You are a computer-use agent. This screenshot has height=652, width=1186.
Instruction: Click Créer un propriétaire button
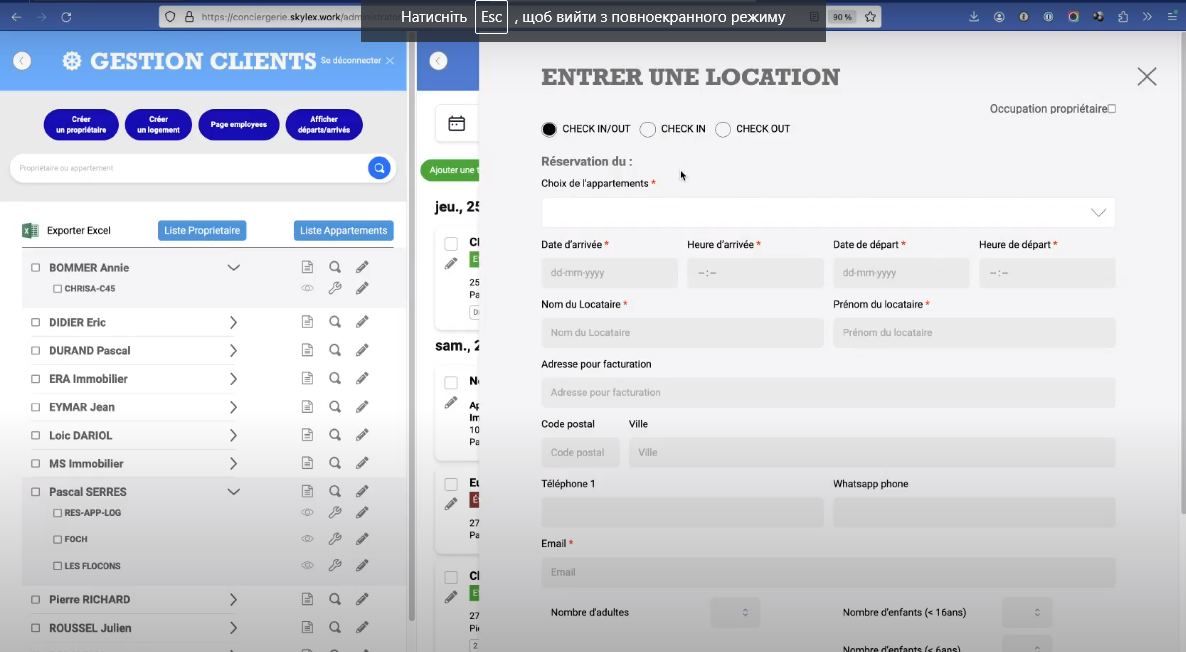[x=81, y=125]
